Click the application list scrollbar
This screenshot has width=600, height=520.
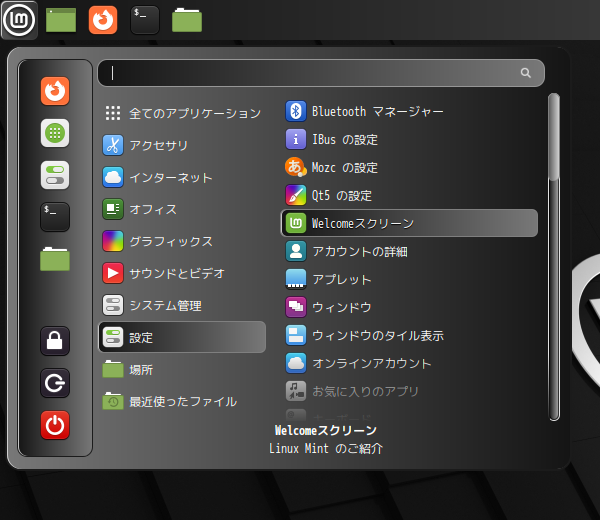[x=554, y=257]
